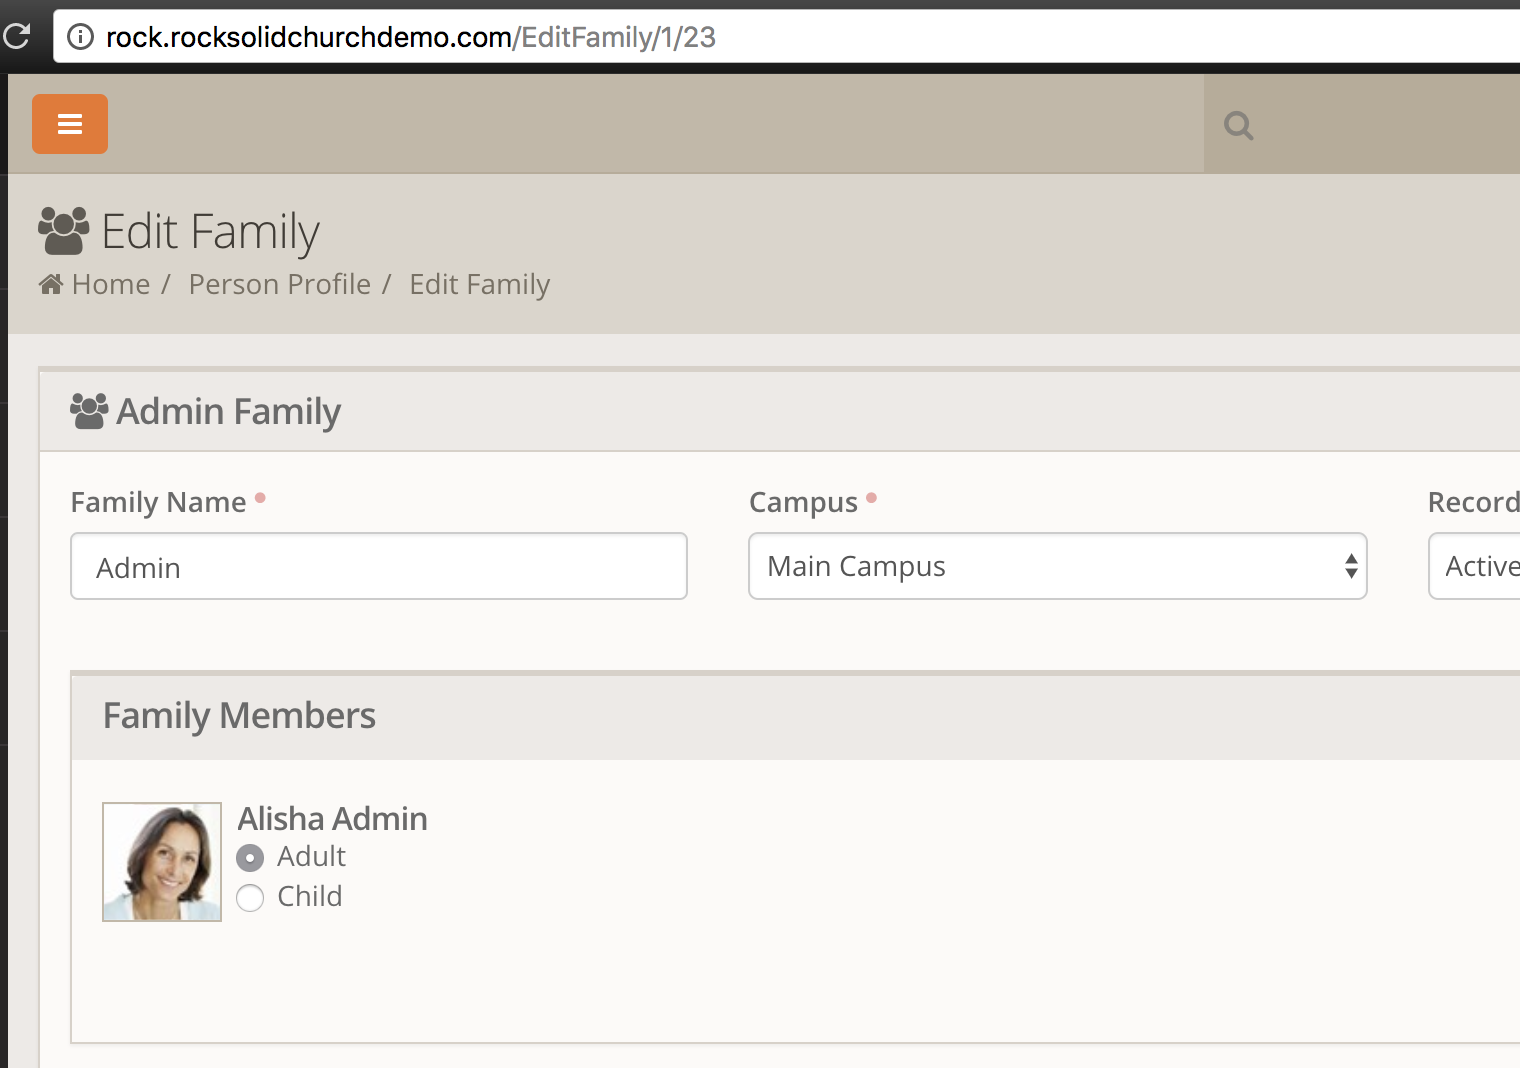Click the people icon beside Edit Family title

[x=64, y=231]
